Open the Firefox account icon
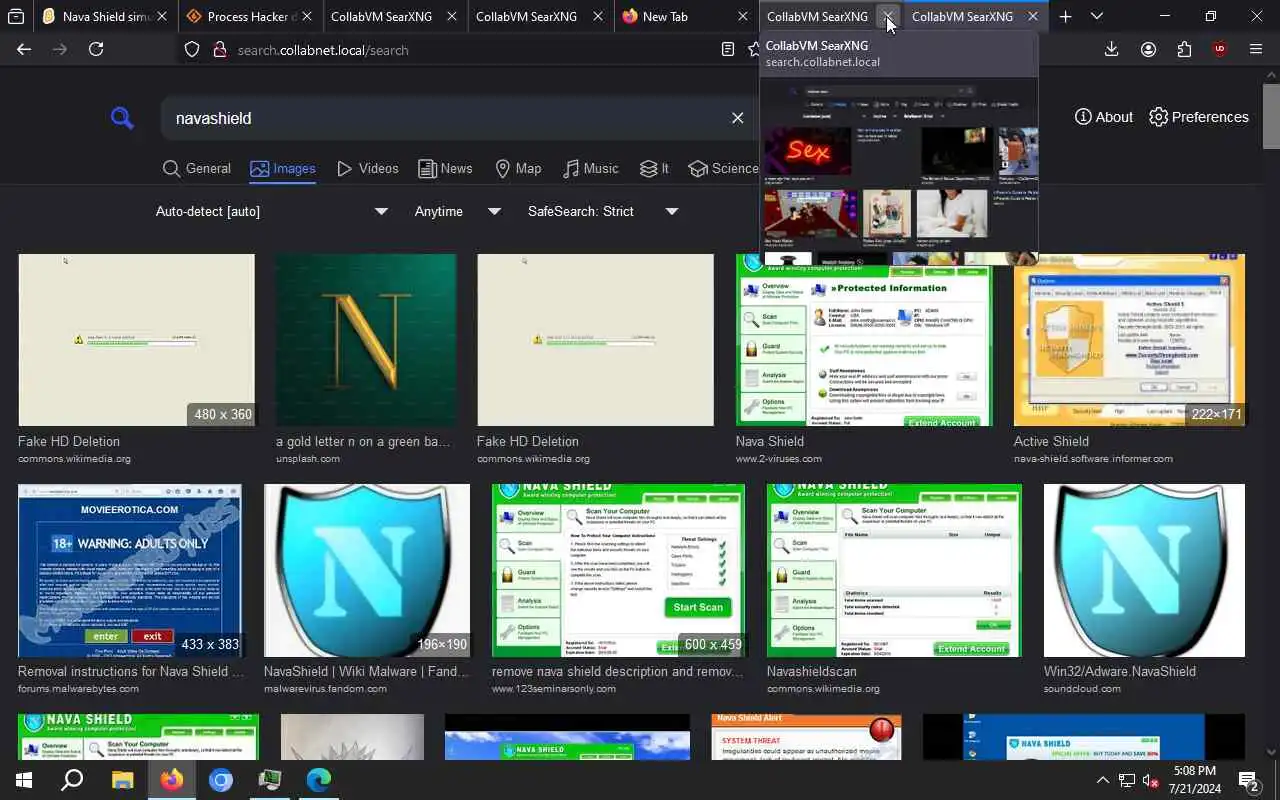This screenshot has height=800, width=1280. pyautogui.click(x=1148, y=49)
